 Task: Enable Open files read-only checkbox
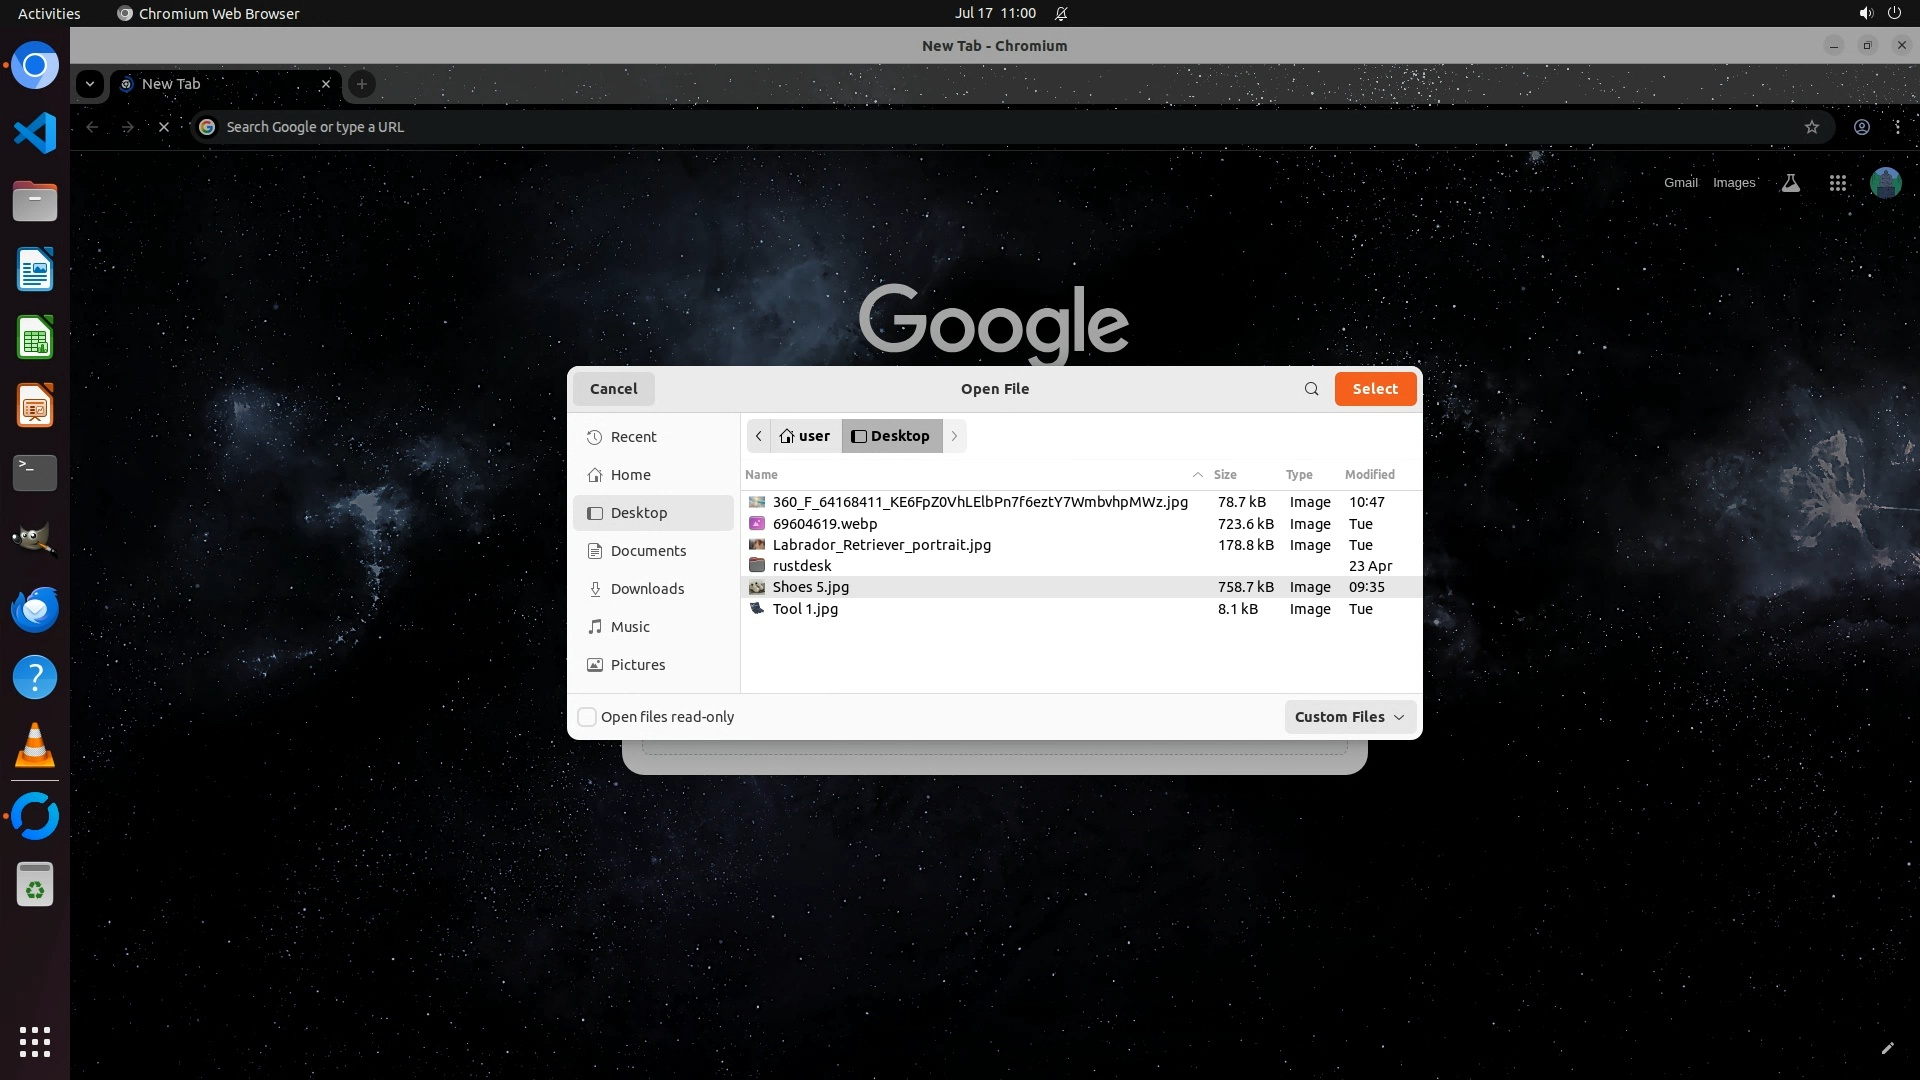pyautogui.click(x=588, y=717)
